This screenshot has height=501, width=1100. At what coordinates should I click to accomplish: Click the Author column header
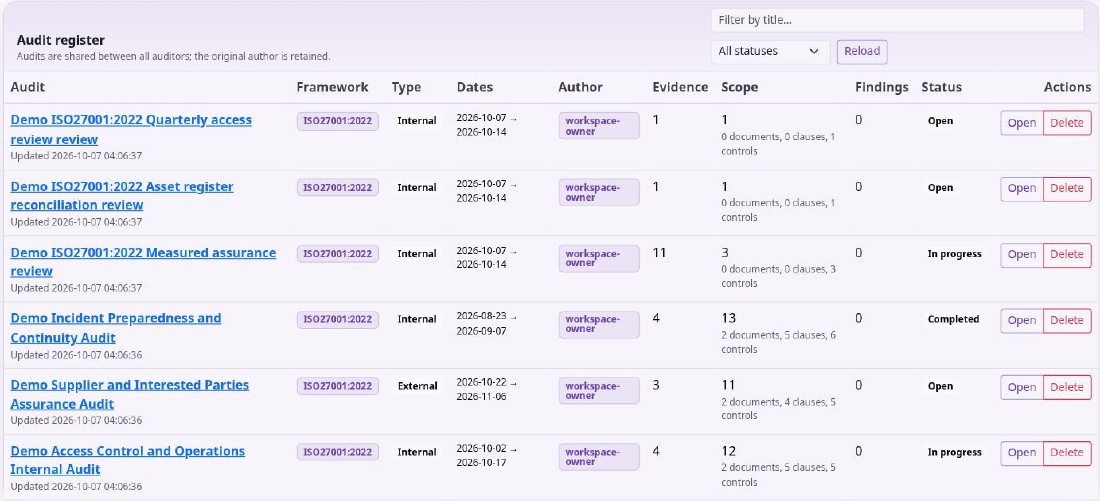point(580,87)
